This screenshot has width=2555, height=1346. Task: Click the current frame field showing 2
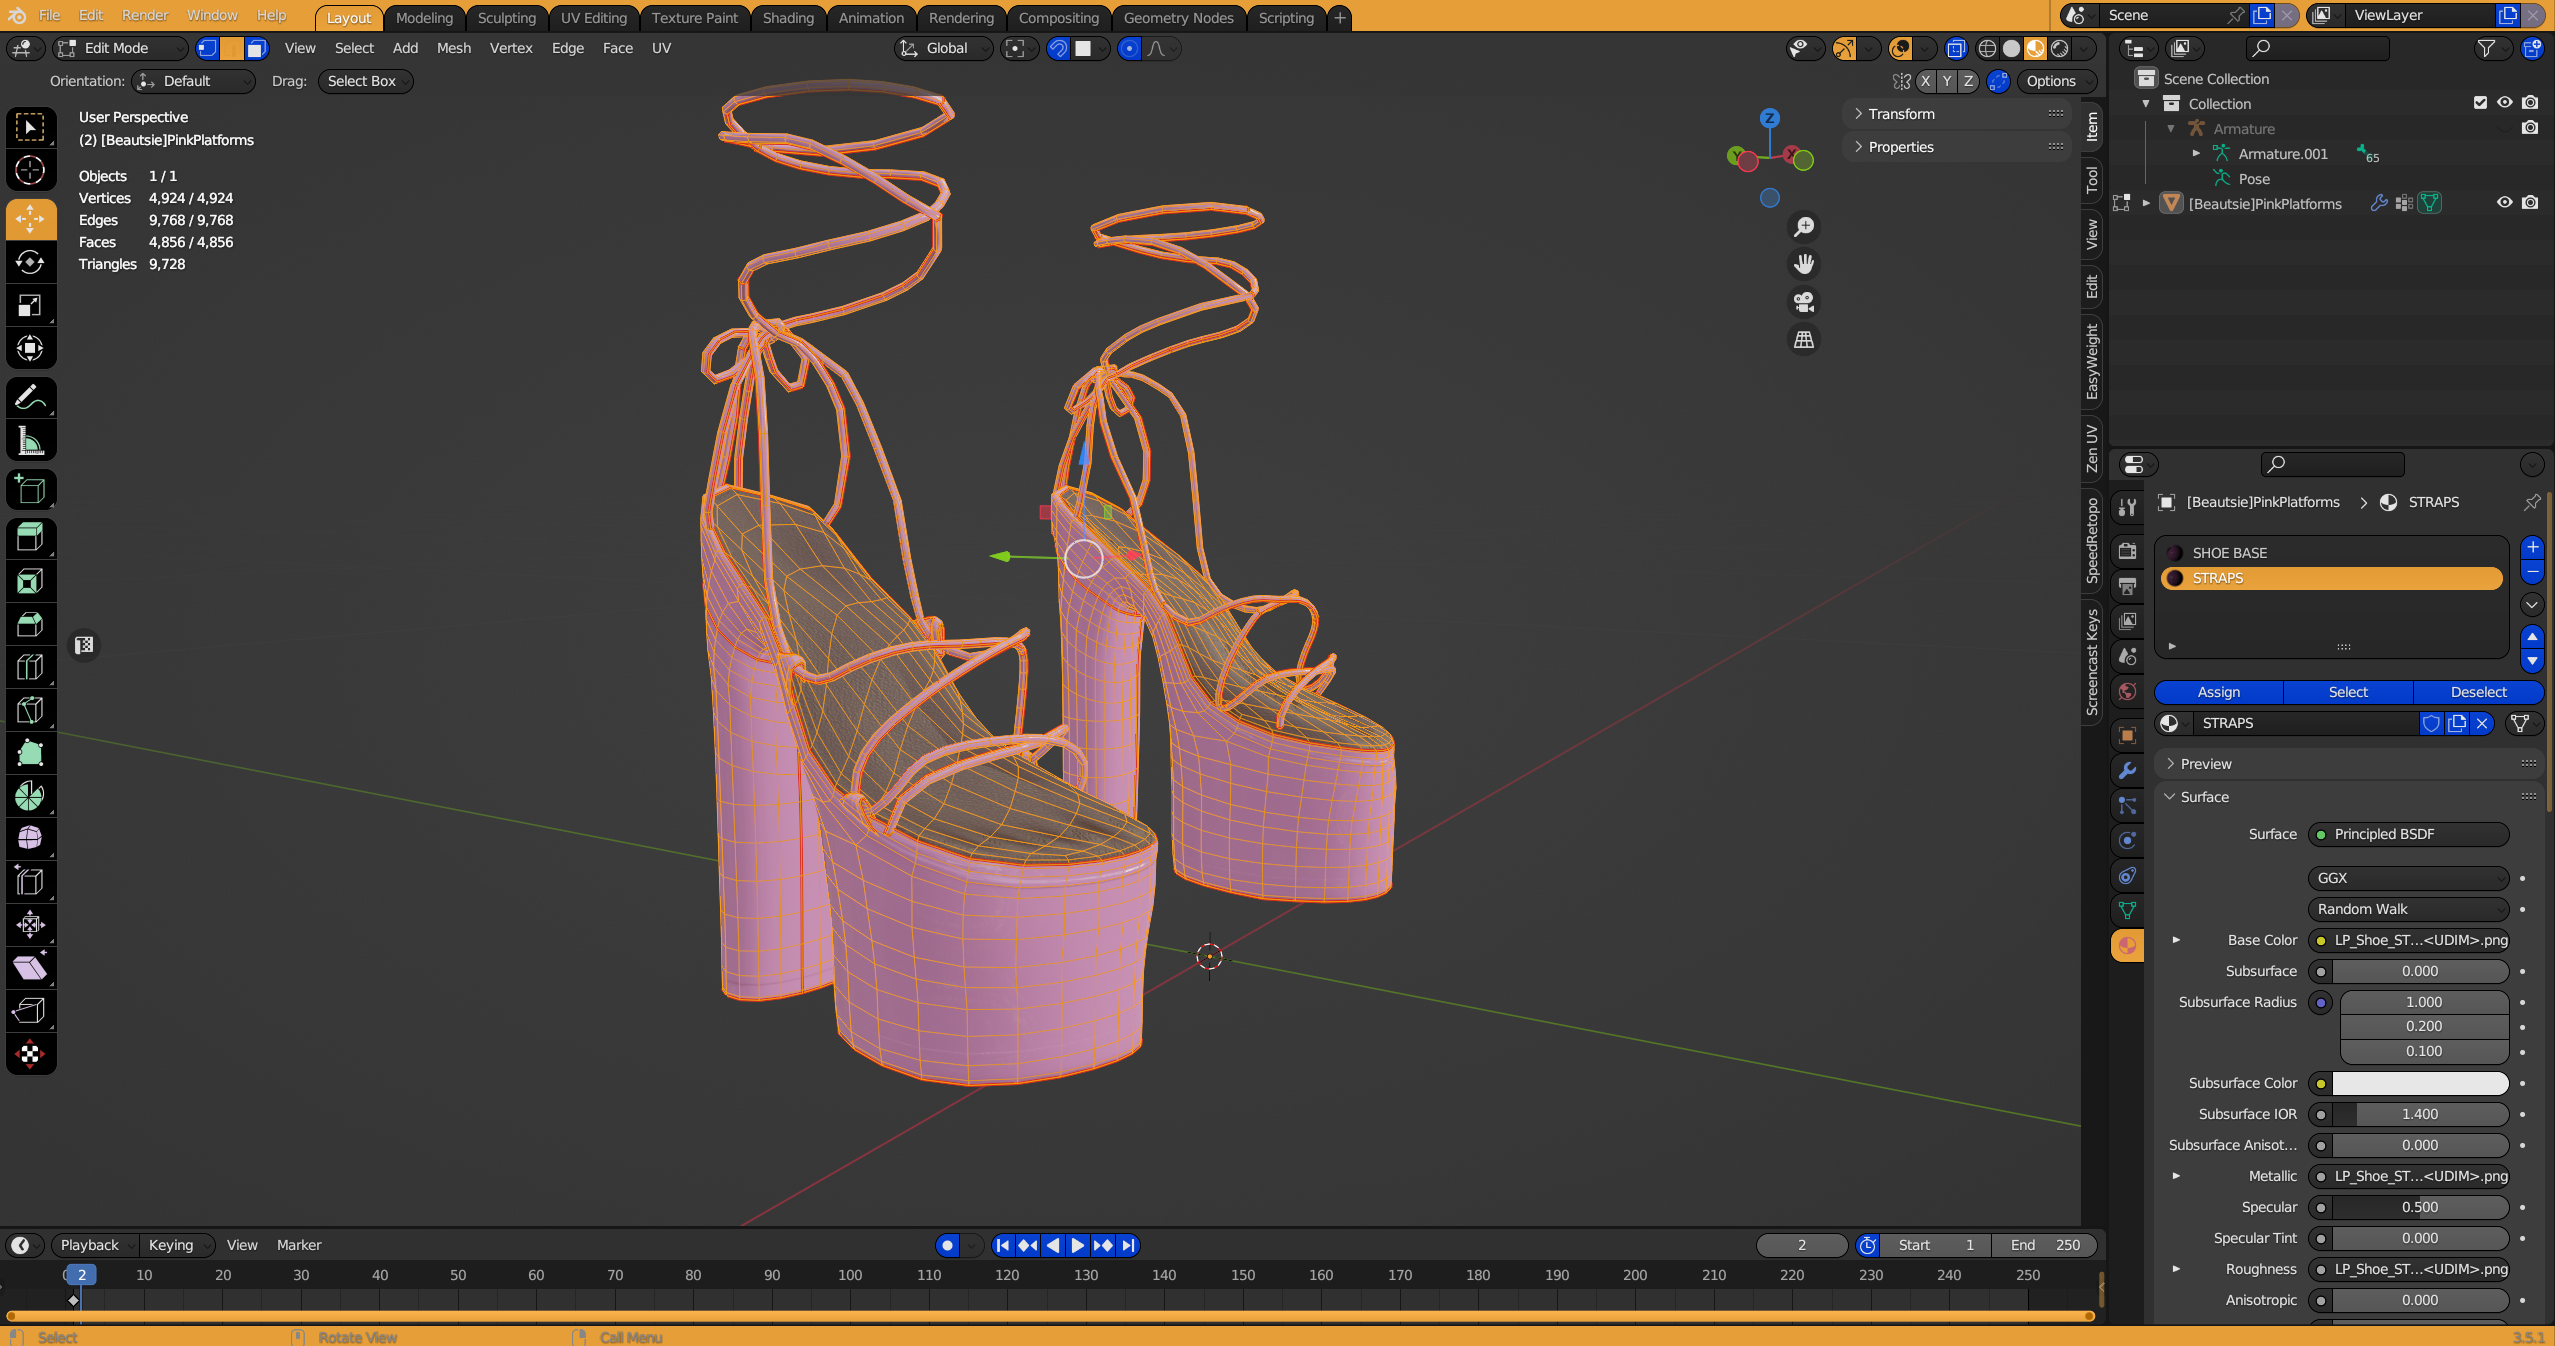point(1801,1245)
